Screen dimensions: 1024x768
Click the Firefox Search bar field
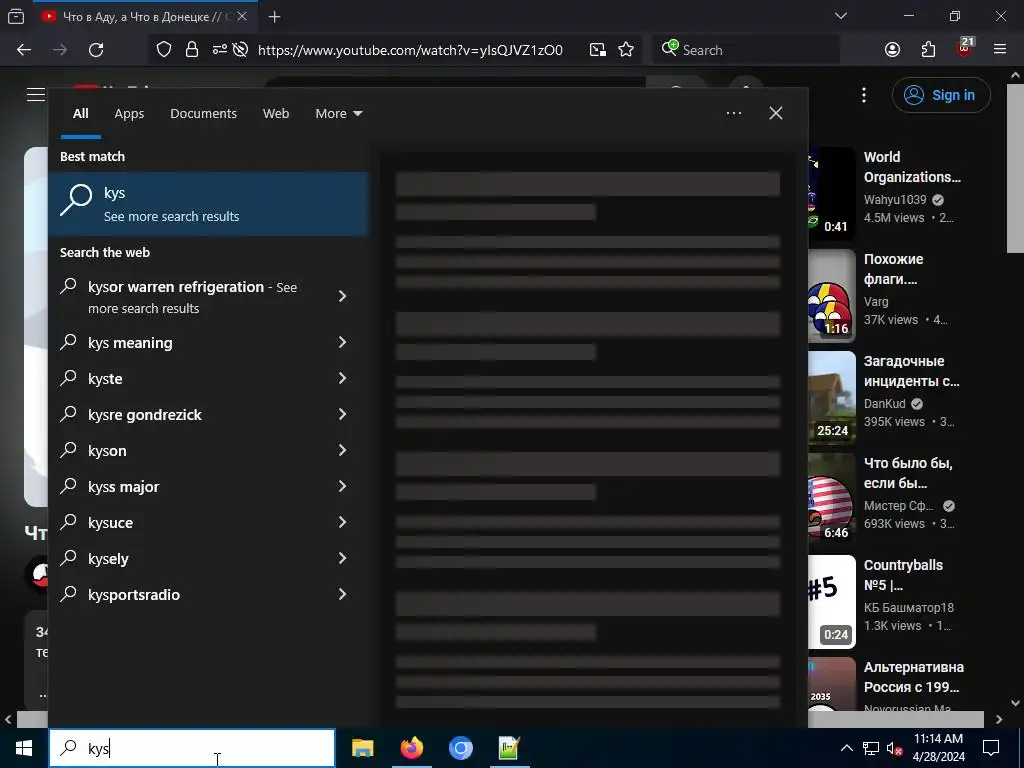pyautogui.click(x=745, y=50)
